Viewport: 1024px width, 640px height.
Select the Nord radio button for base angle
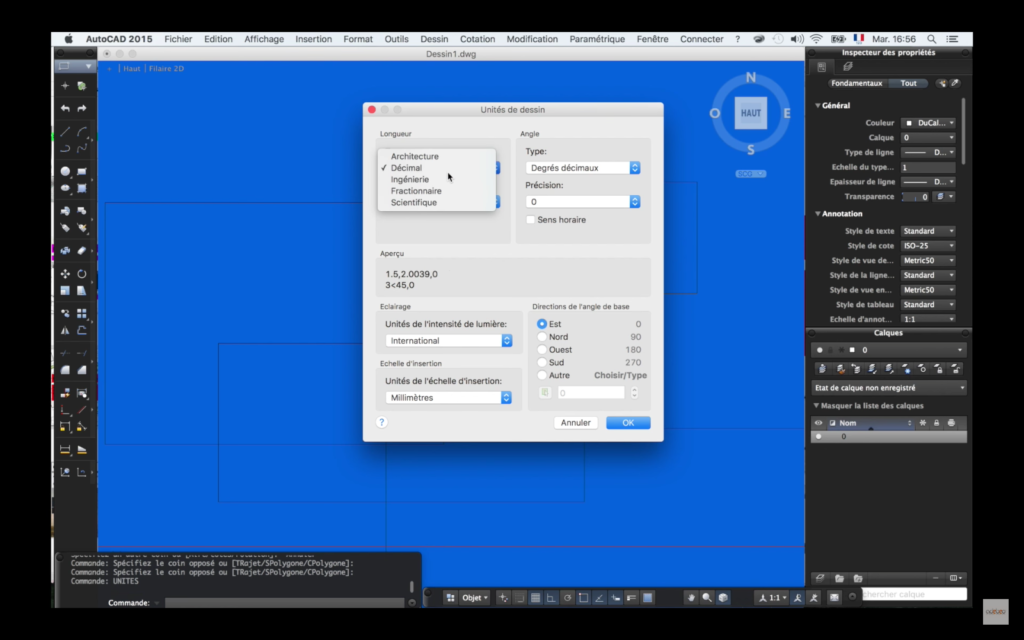(541, 336)
